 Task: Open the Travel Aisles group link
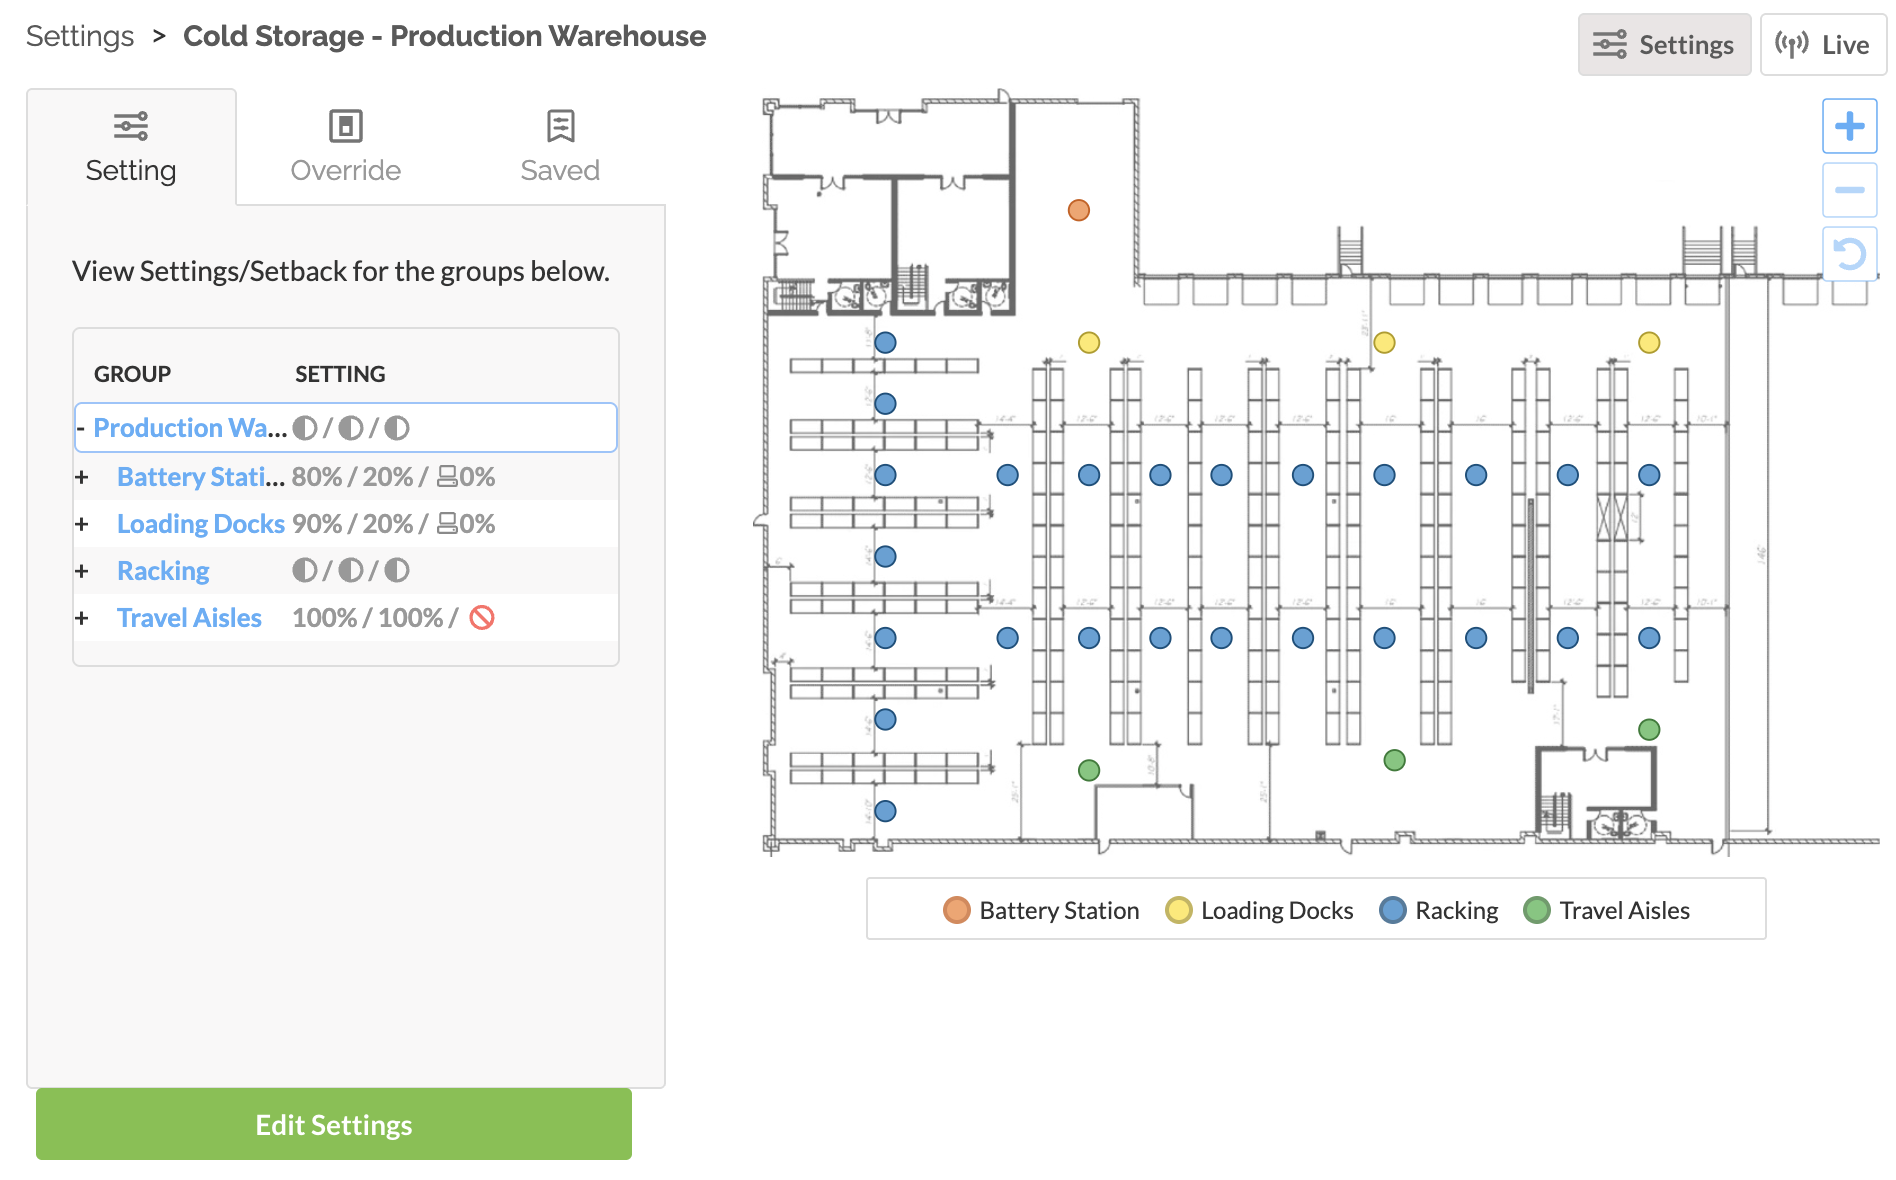[189, 618]
